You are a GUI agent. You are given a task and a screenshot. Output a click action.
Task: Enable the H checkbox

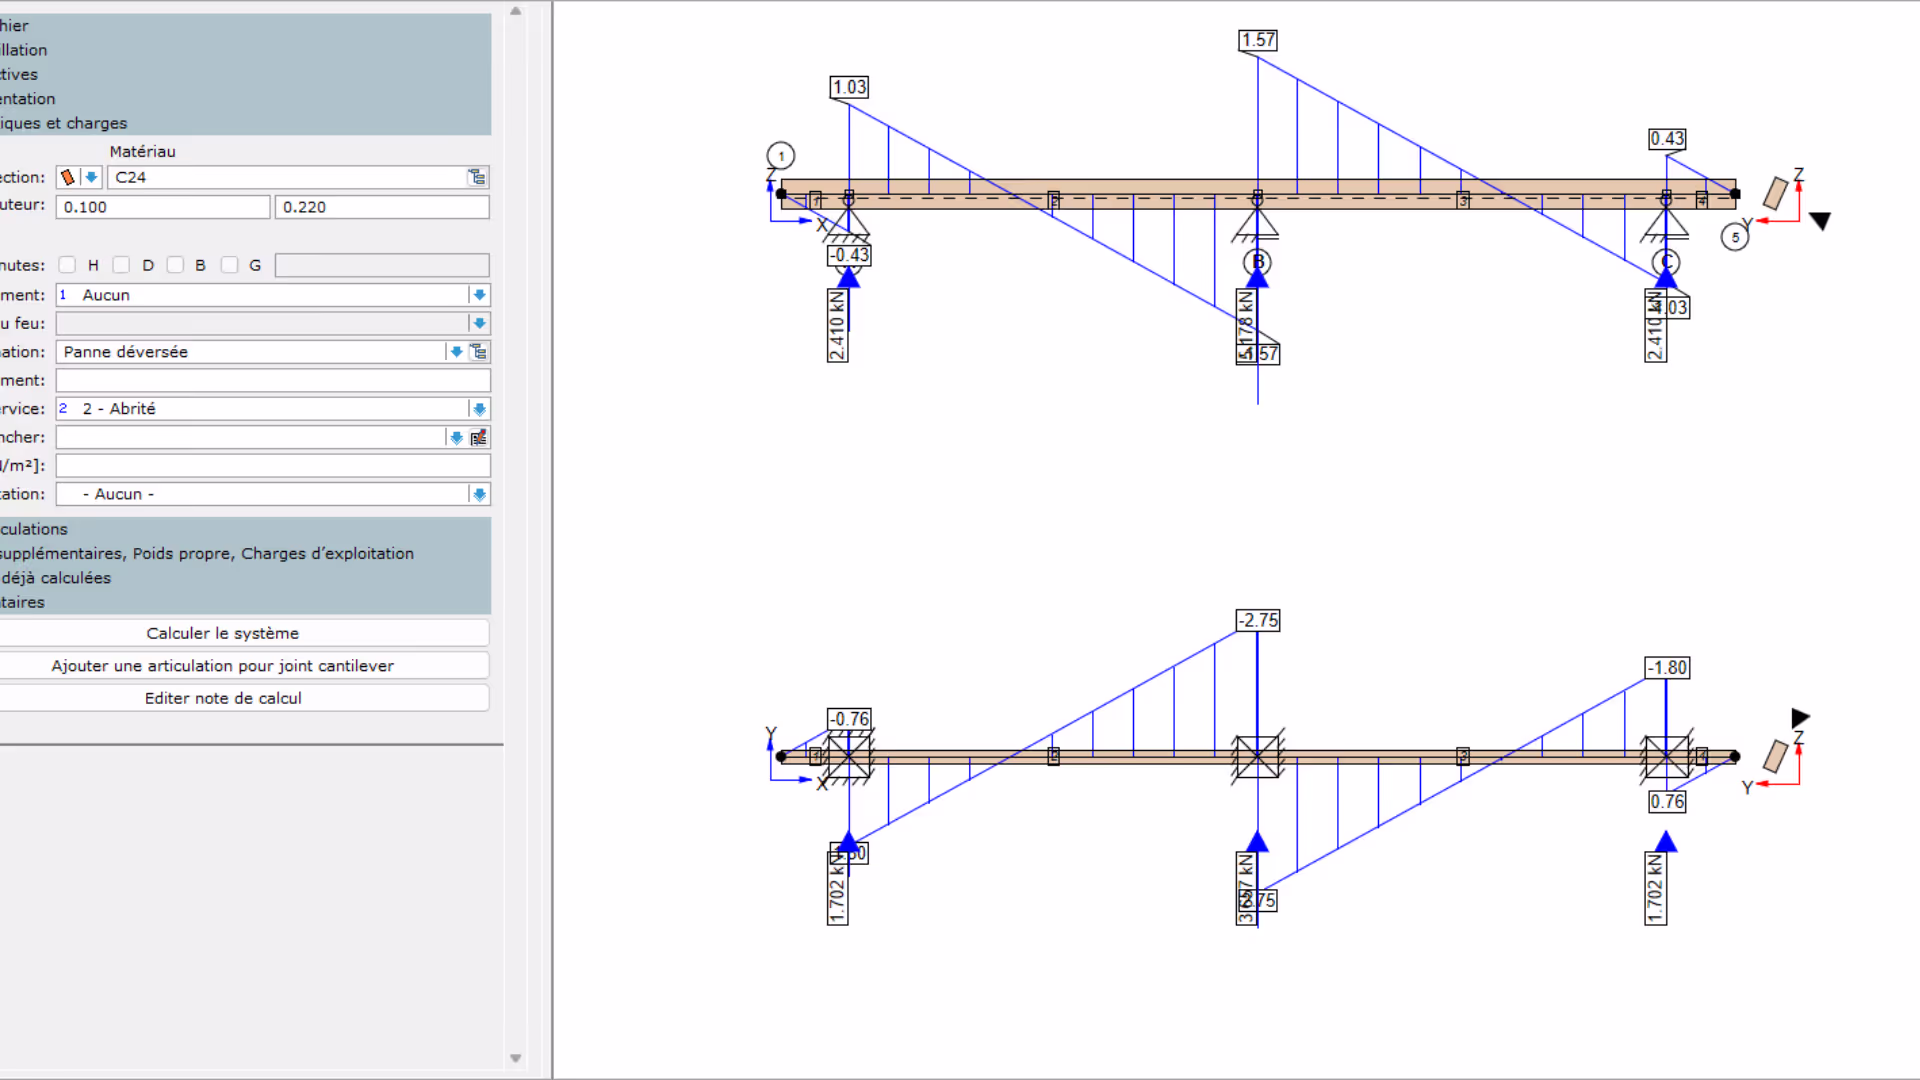pyautogui.click(x=67, y=265)
